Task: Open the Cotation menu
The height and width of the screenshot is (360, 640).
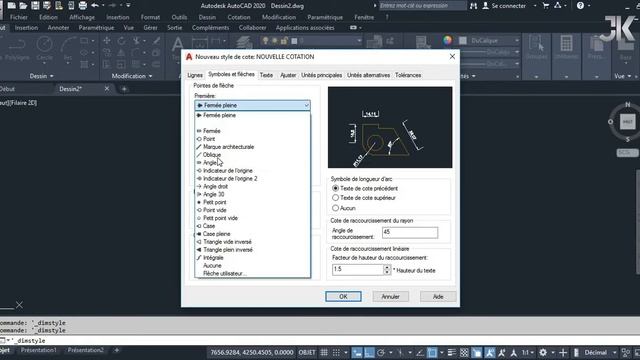Action: [x=239, y=17]
